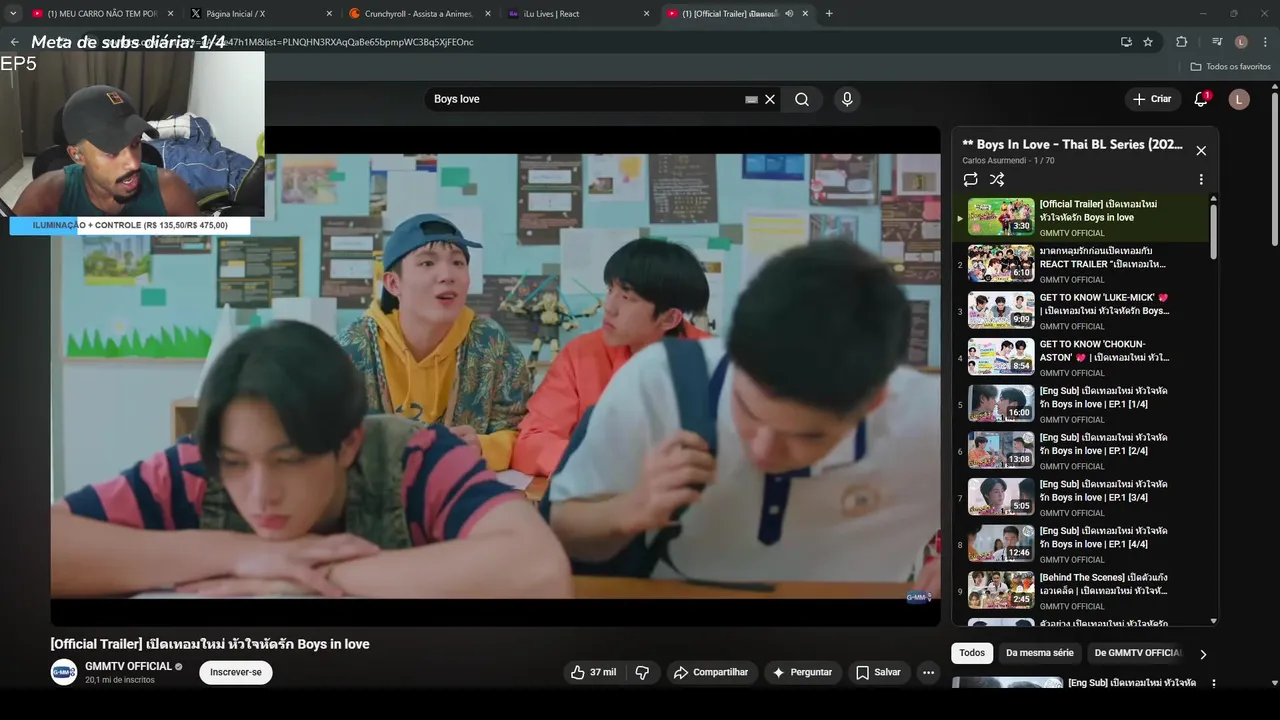Open Chrome three-dot menu
Viewport: 1280px width, 720px height.
1265,42
